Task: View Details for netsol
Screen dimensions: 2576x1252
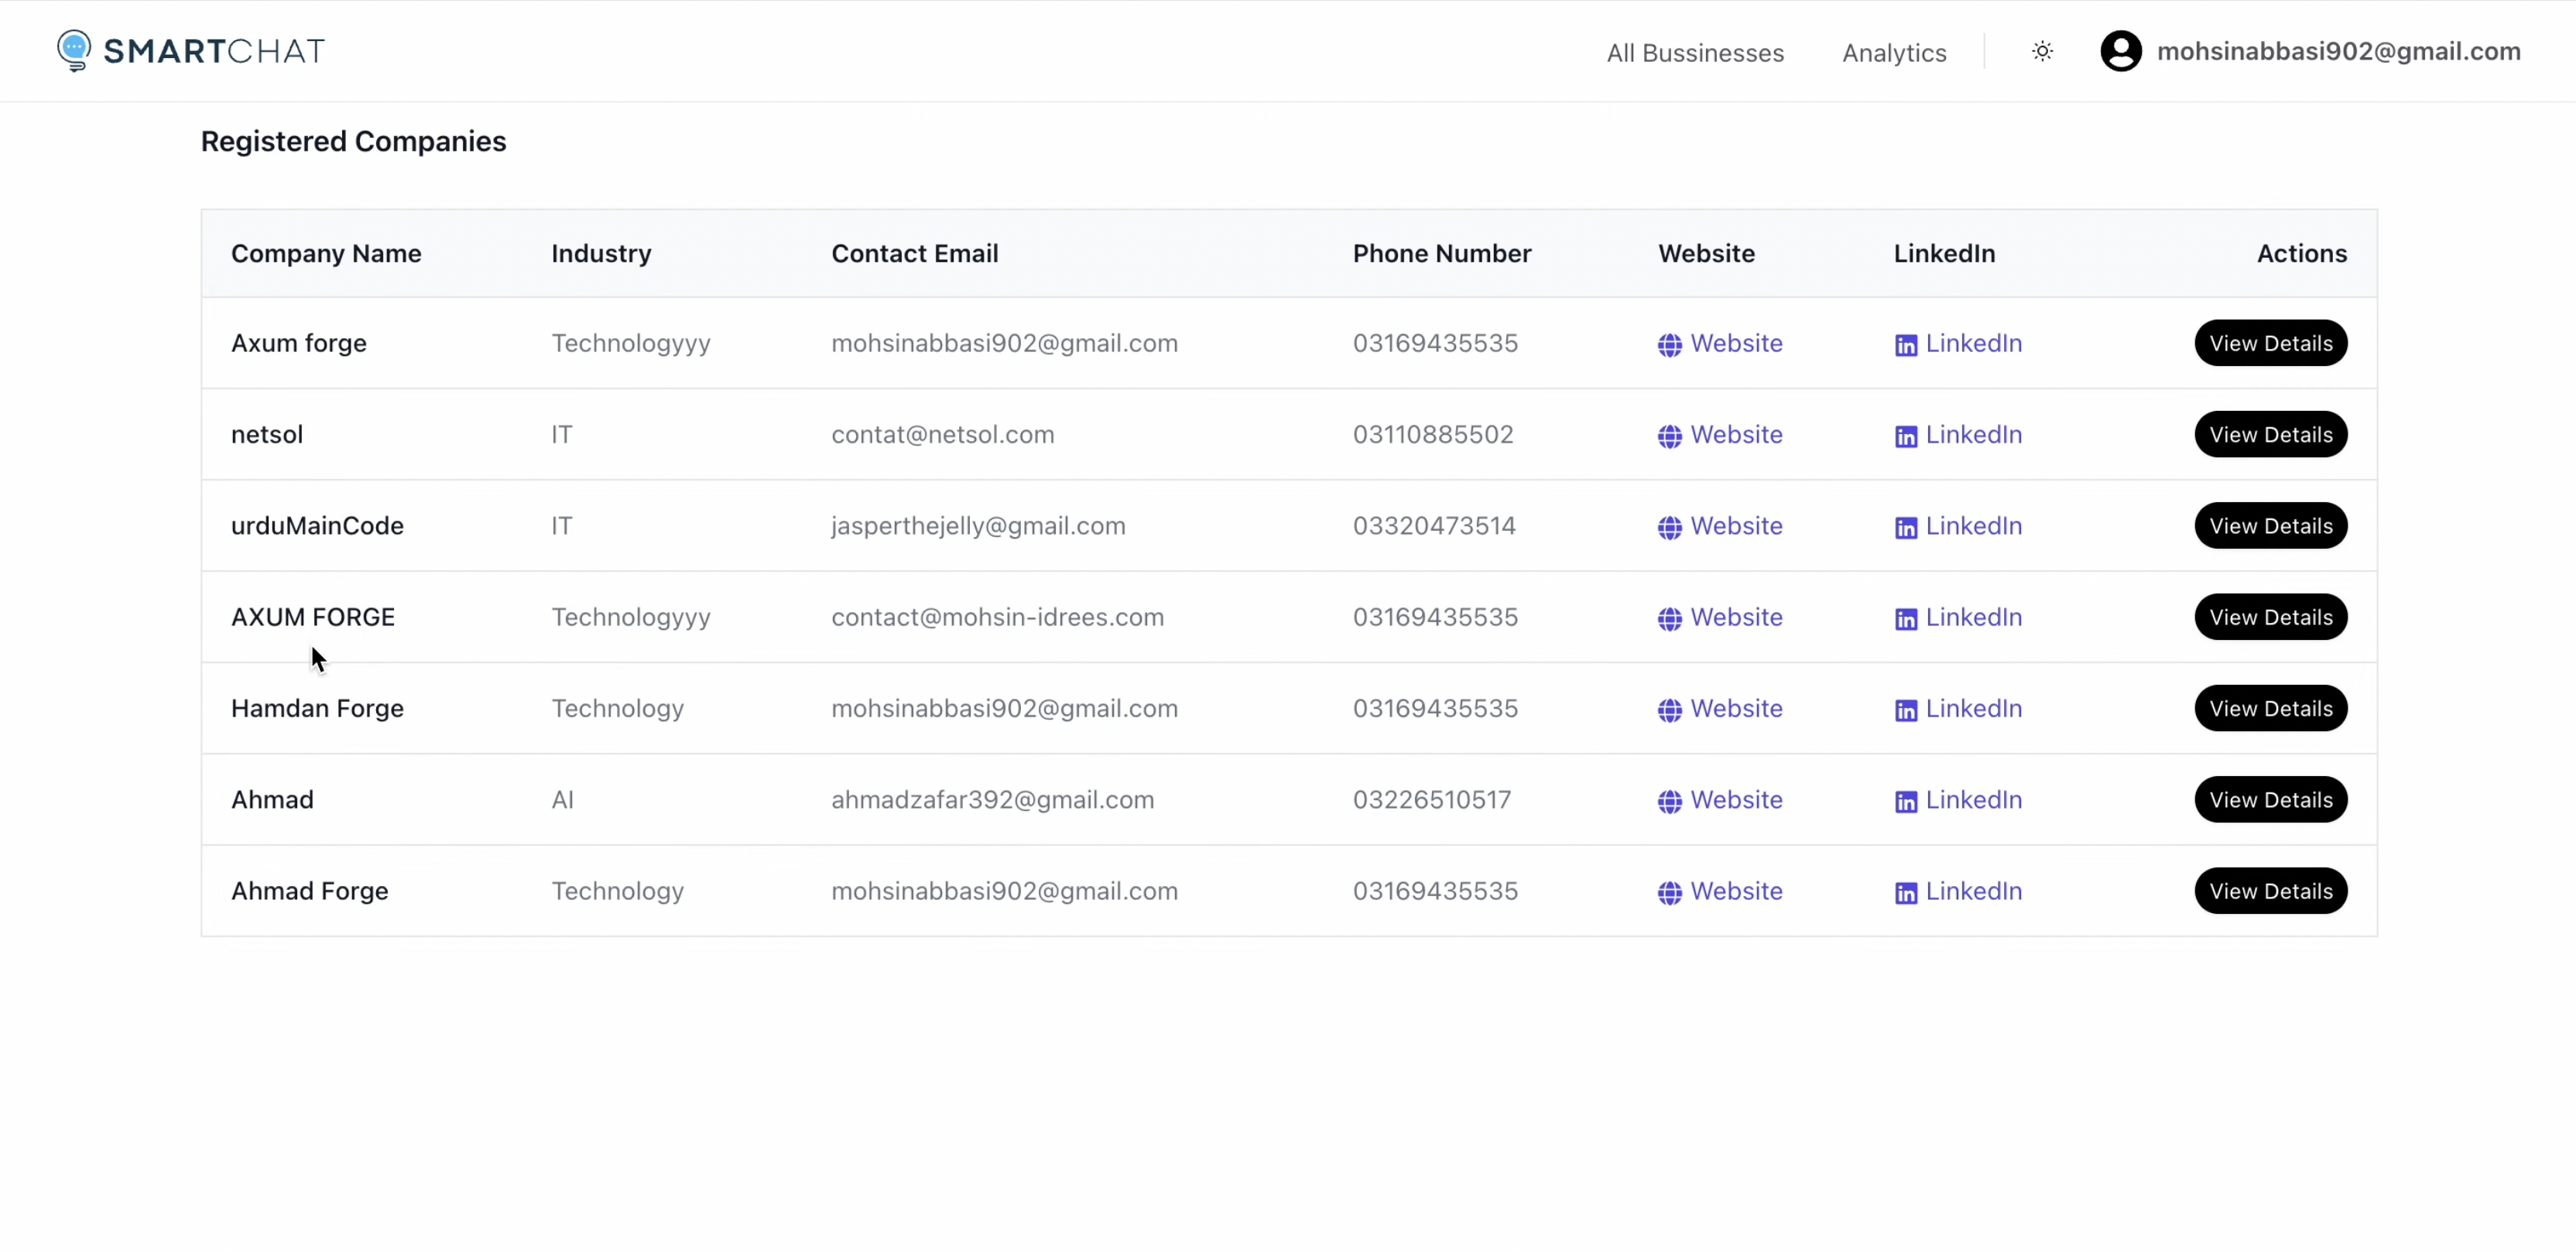Action: coord(2270,434)
